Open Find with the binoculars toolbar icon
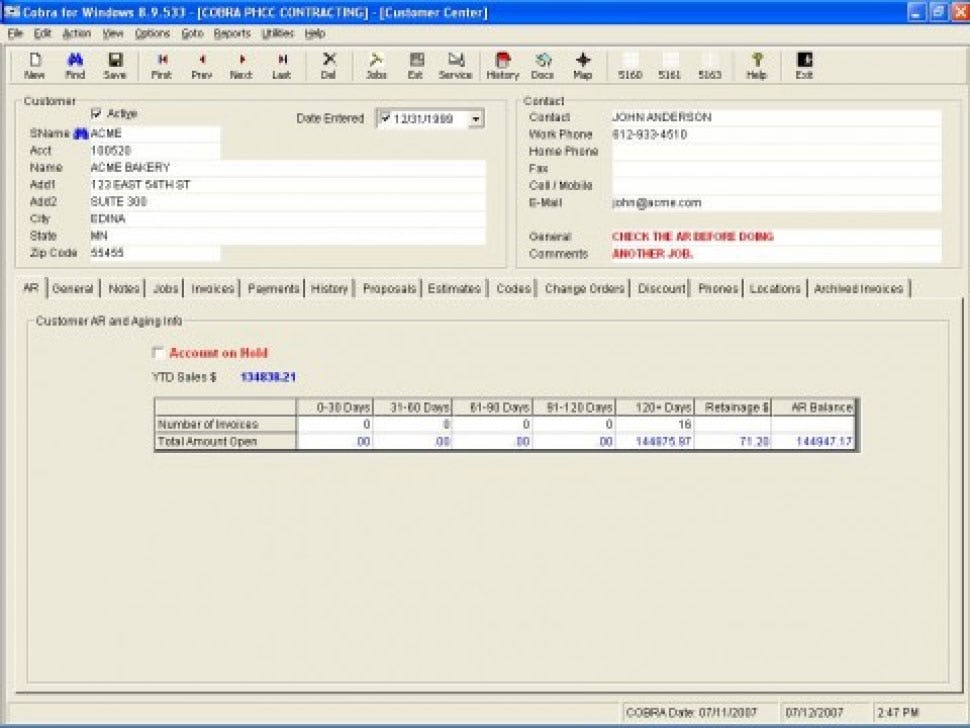Image resolution: width=970 pixels, height=728 pixels. pos(75,66)
